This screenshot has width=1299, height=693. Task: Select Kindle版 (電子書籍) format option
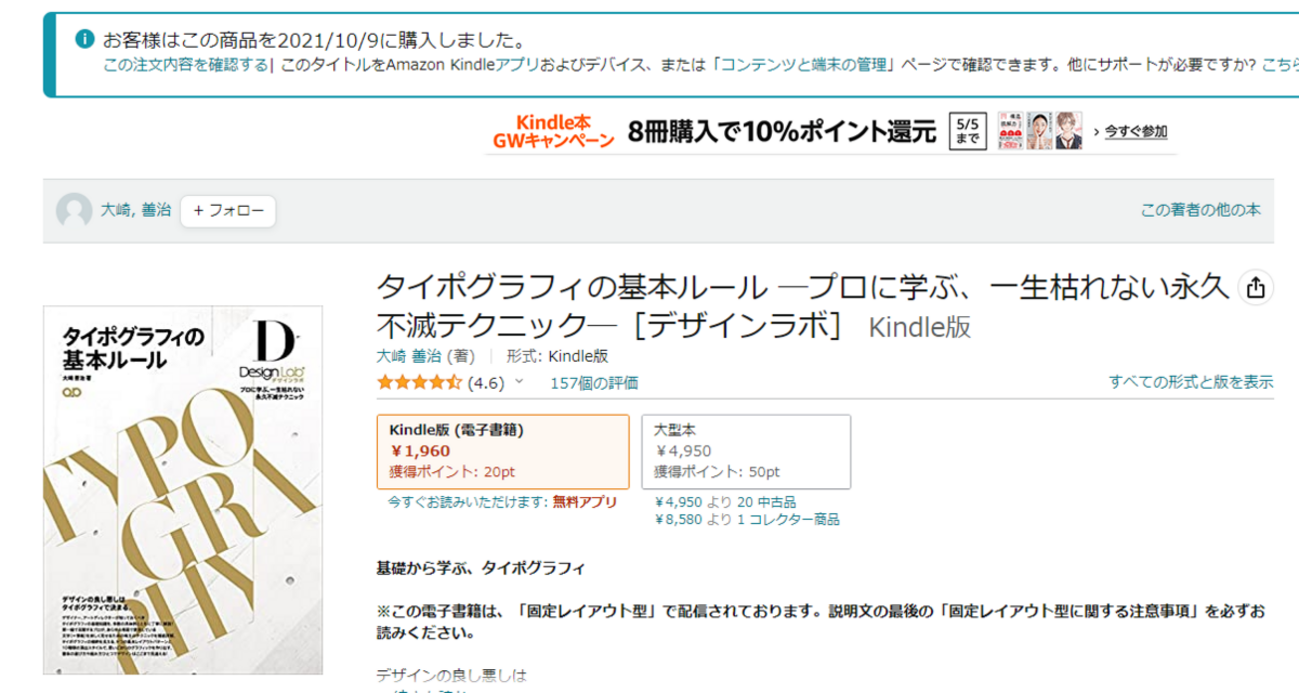[x=503, y=451]
